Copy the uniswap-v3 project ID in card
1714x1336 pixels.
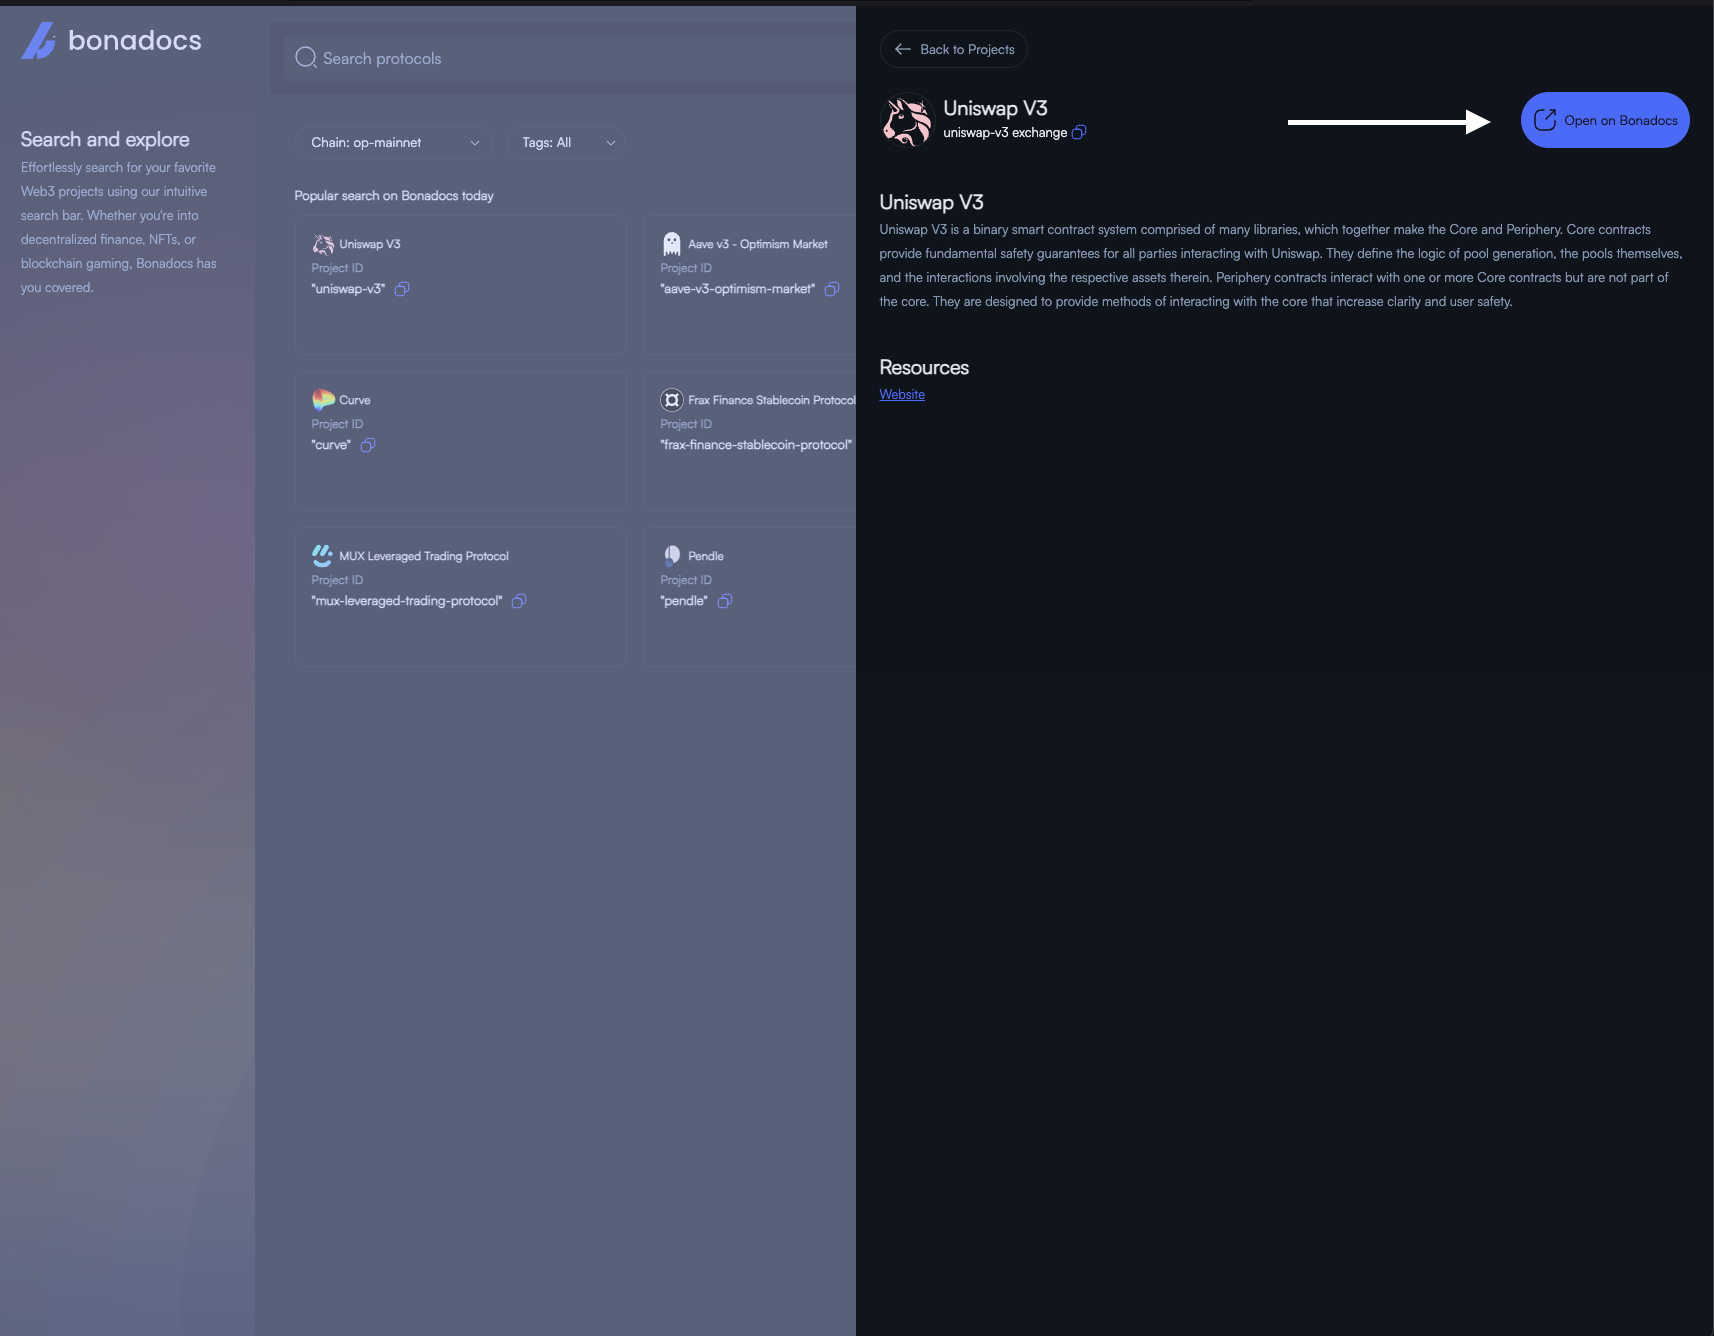[402, 289]
